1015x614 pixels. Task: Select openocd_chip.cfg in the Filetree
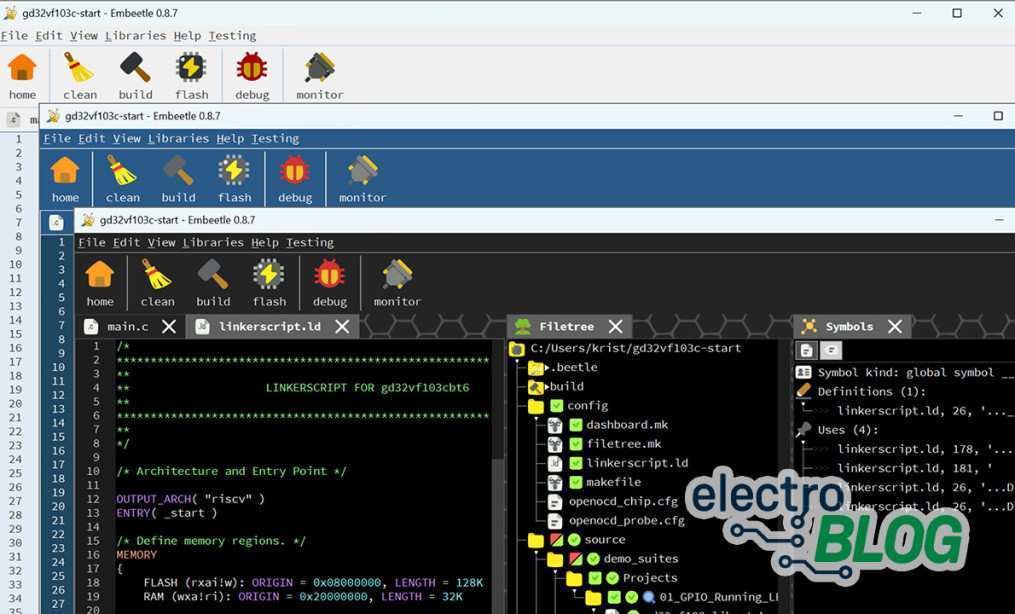pos(624,501)
